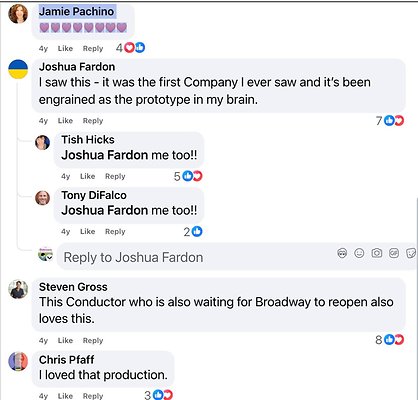View reactions on Chris Pfaff's comment
Viewport: 418px width, 400px height.
point(158,395)
